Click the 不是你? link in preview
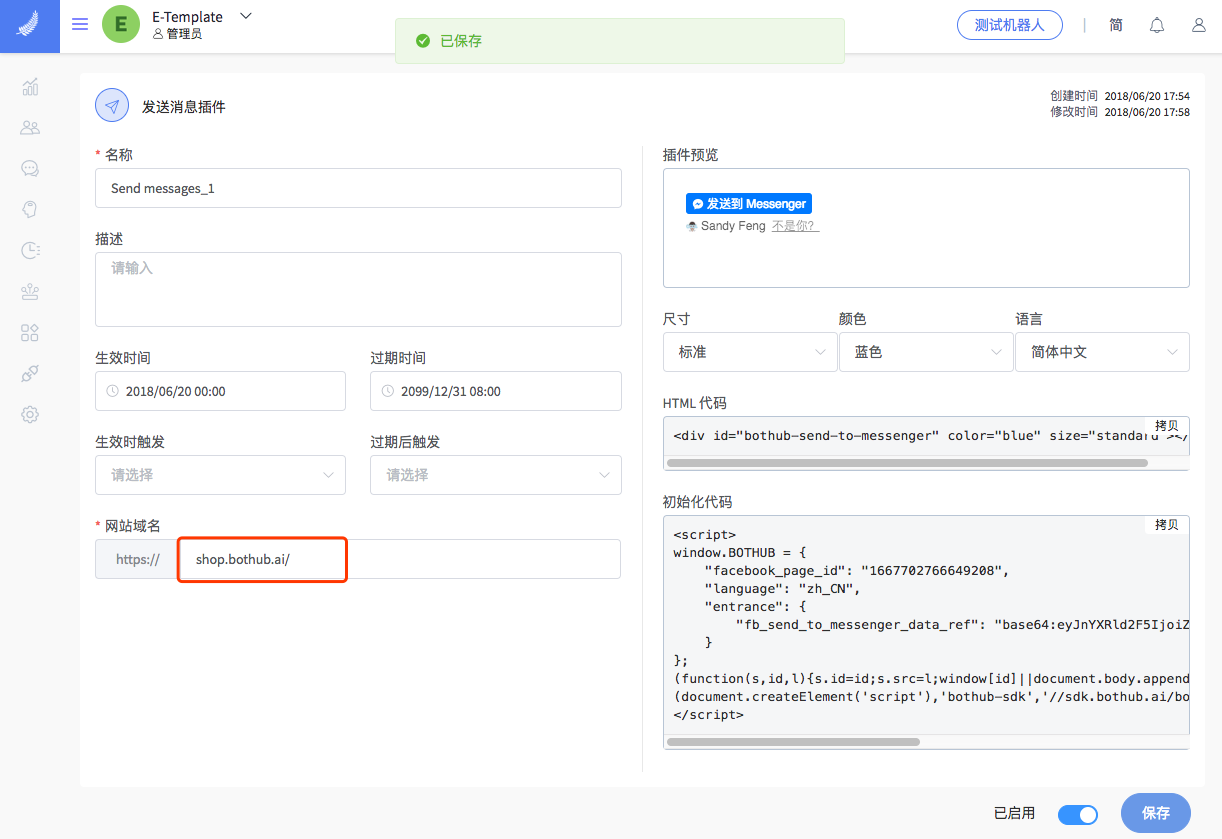Image resolution: width=1222 pixels, height=839 pixels. click(795, 226)
